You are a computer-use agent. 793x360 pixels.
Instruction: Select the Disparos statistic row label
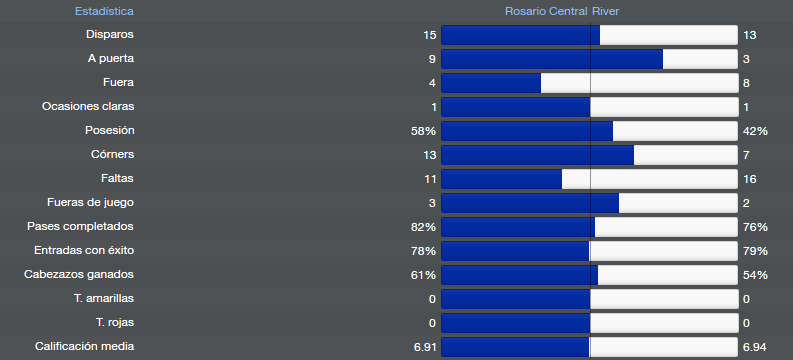coord(110,35)
